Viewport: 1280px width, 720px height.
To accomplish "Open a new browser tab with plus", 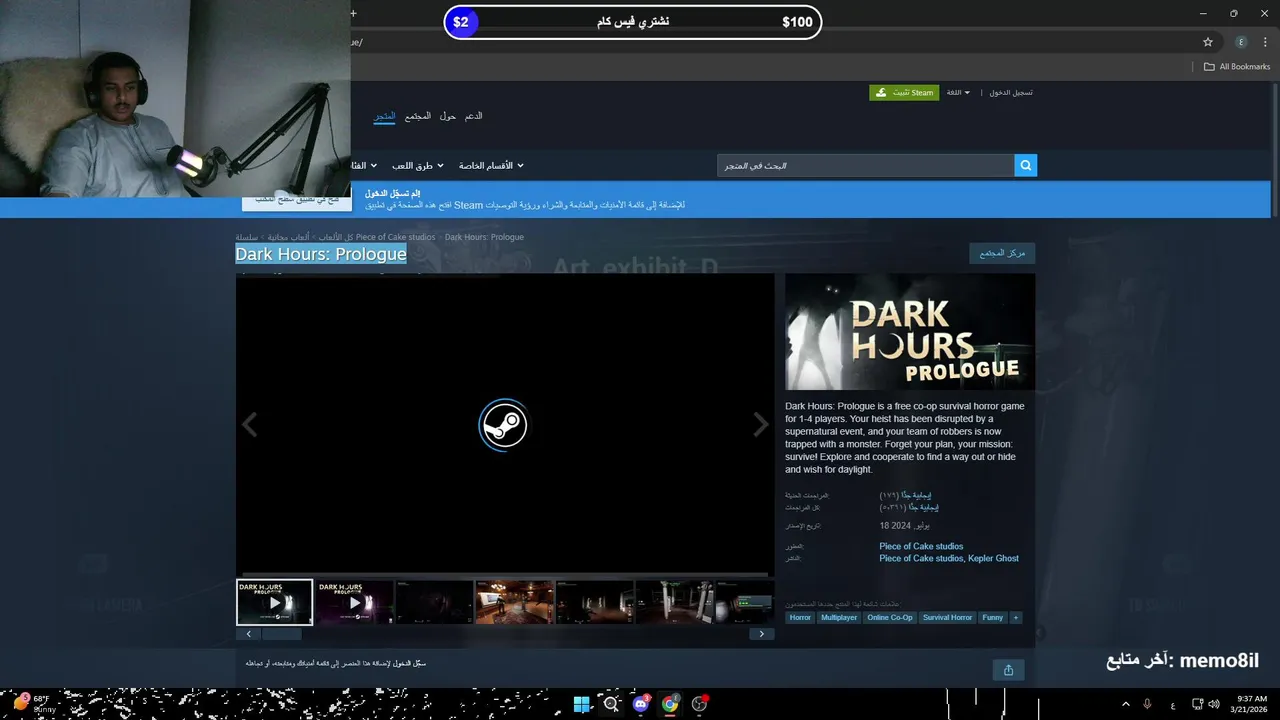I will point(353,14).
